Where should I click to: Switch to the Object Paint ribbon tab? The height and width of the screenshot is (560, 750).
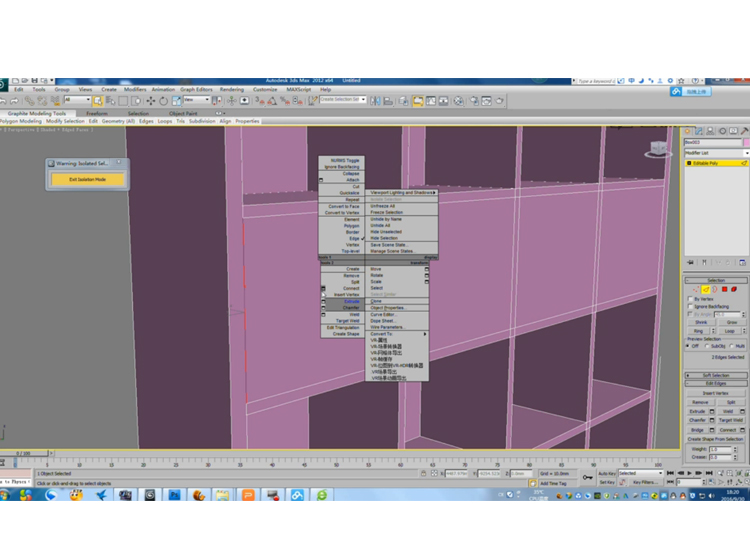click(183, 113)
